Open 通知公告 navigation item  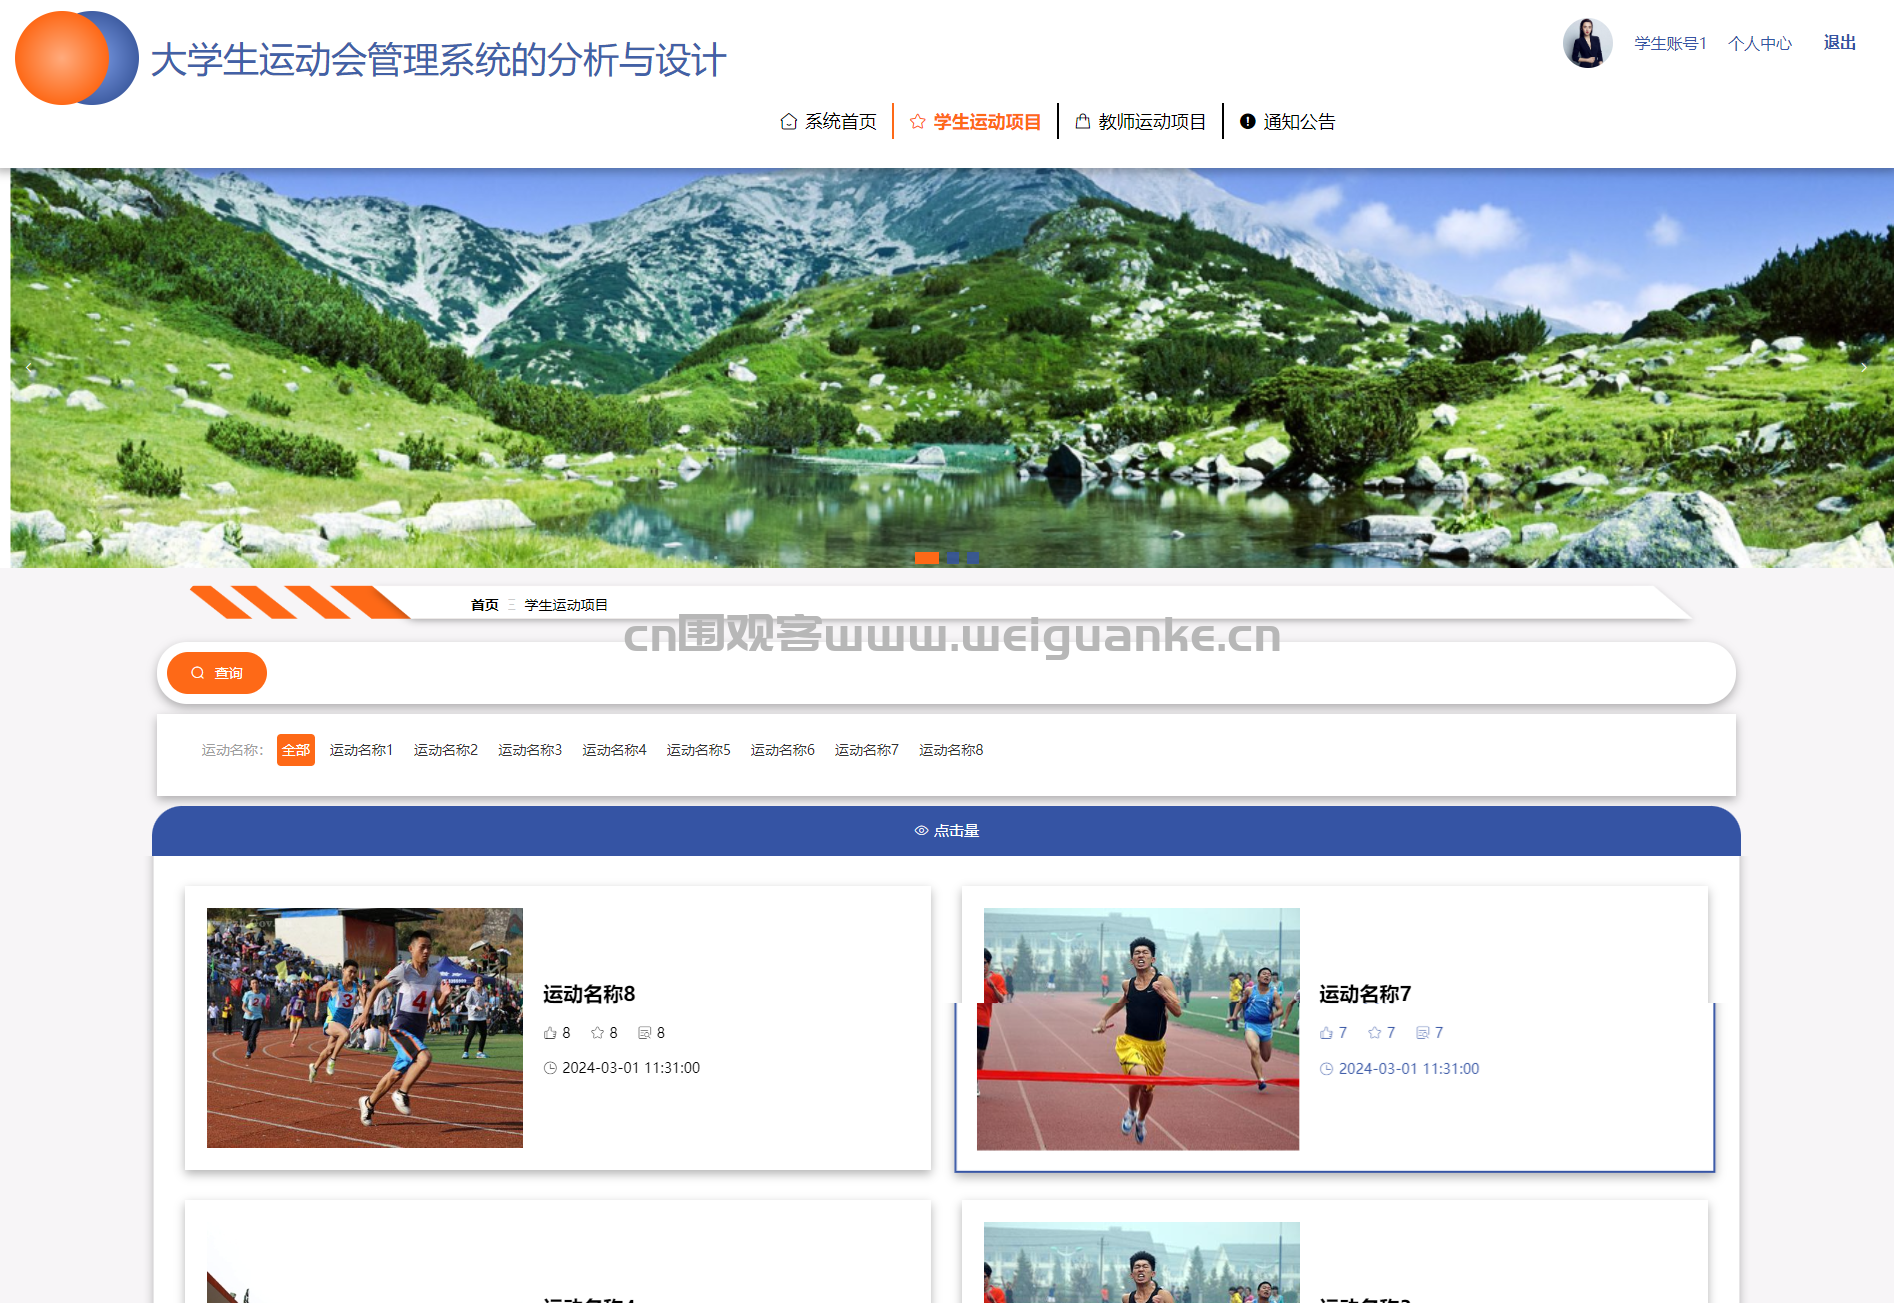pos(1288,122)
